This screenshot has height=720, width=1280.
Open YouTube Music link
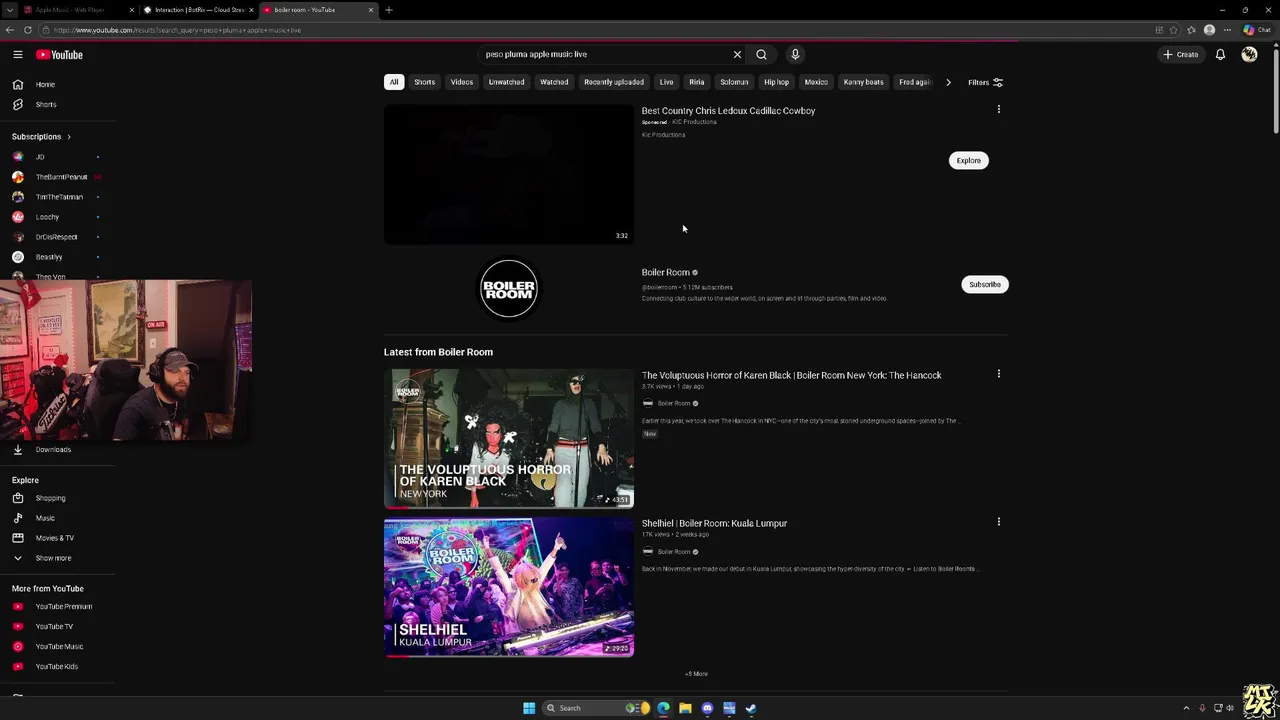tap(57, 647)
